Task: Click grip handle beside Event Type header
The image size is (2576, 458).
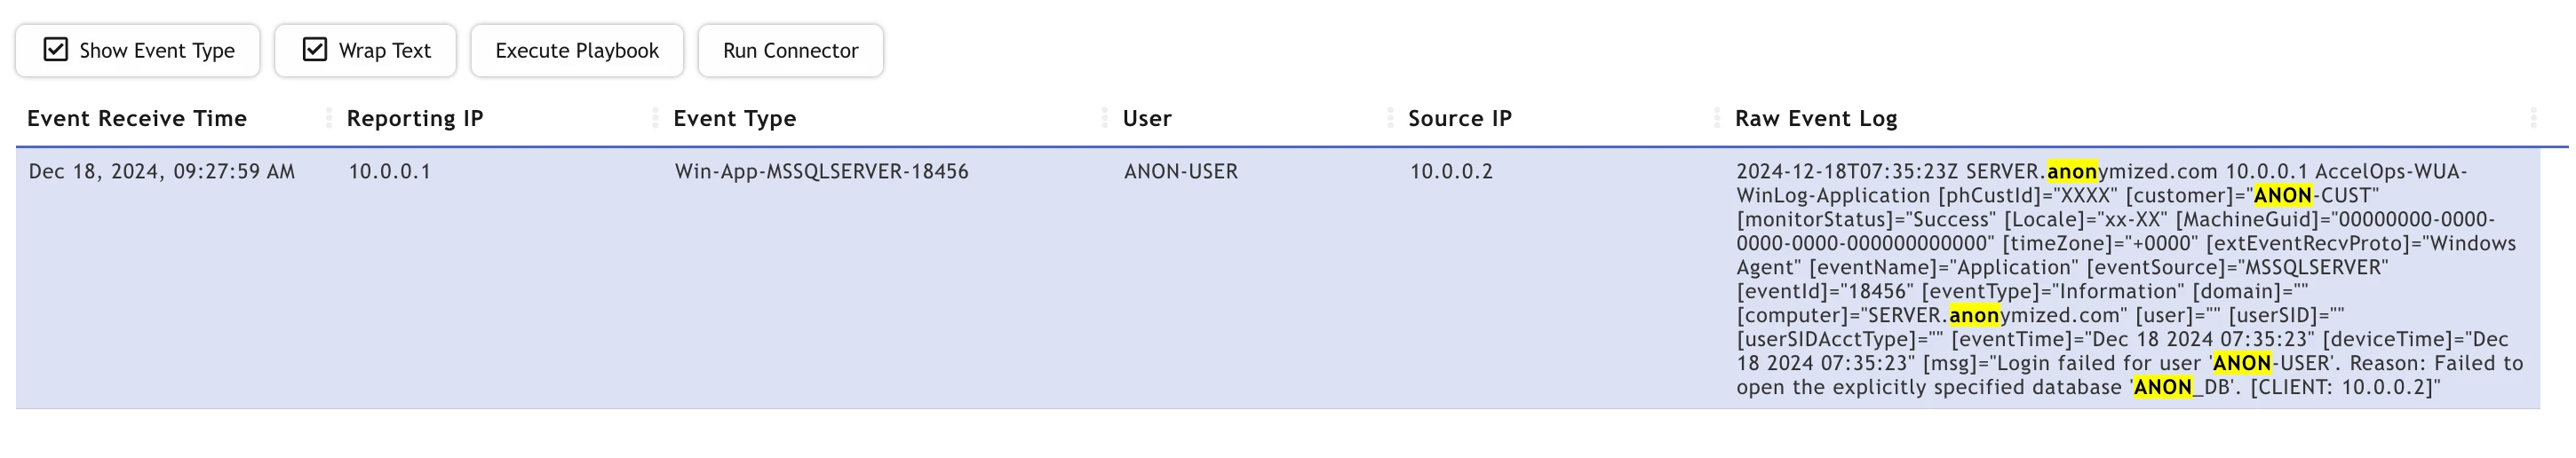Action: coord(1104,118)
